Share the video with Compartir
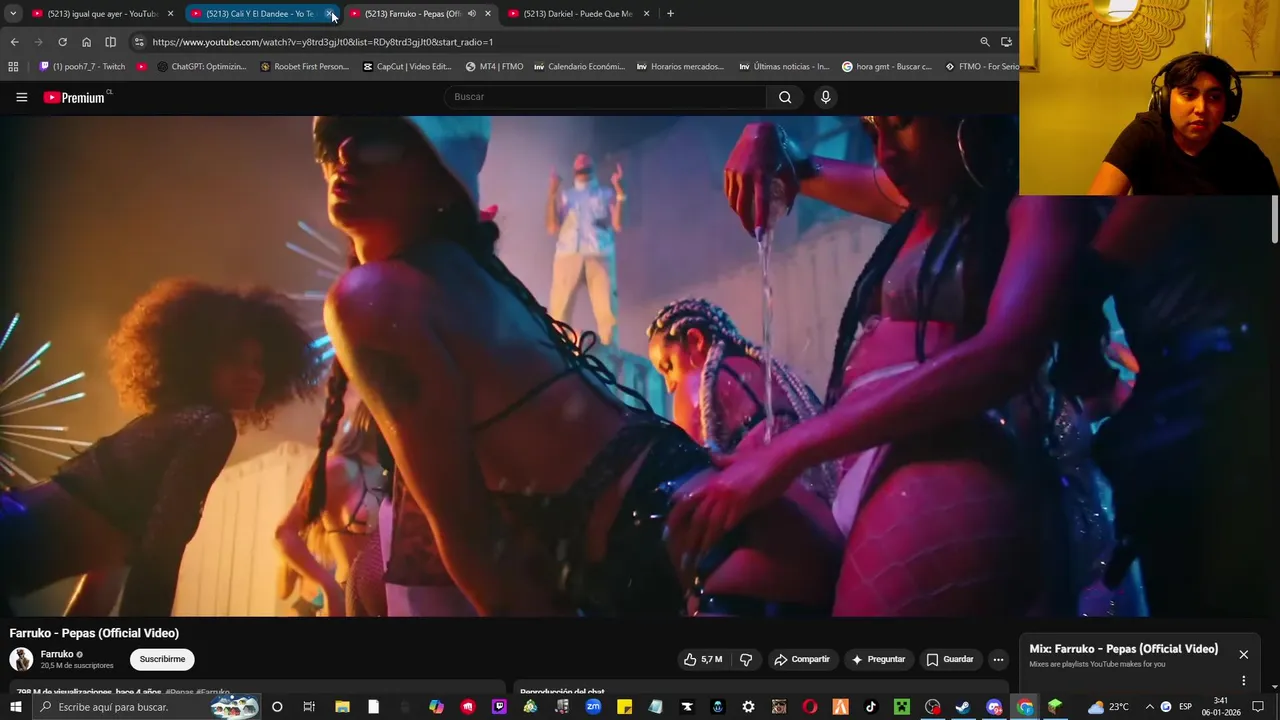The height and width of the screenshot is (720, 1280). (802, 659)
